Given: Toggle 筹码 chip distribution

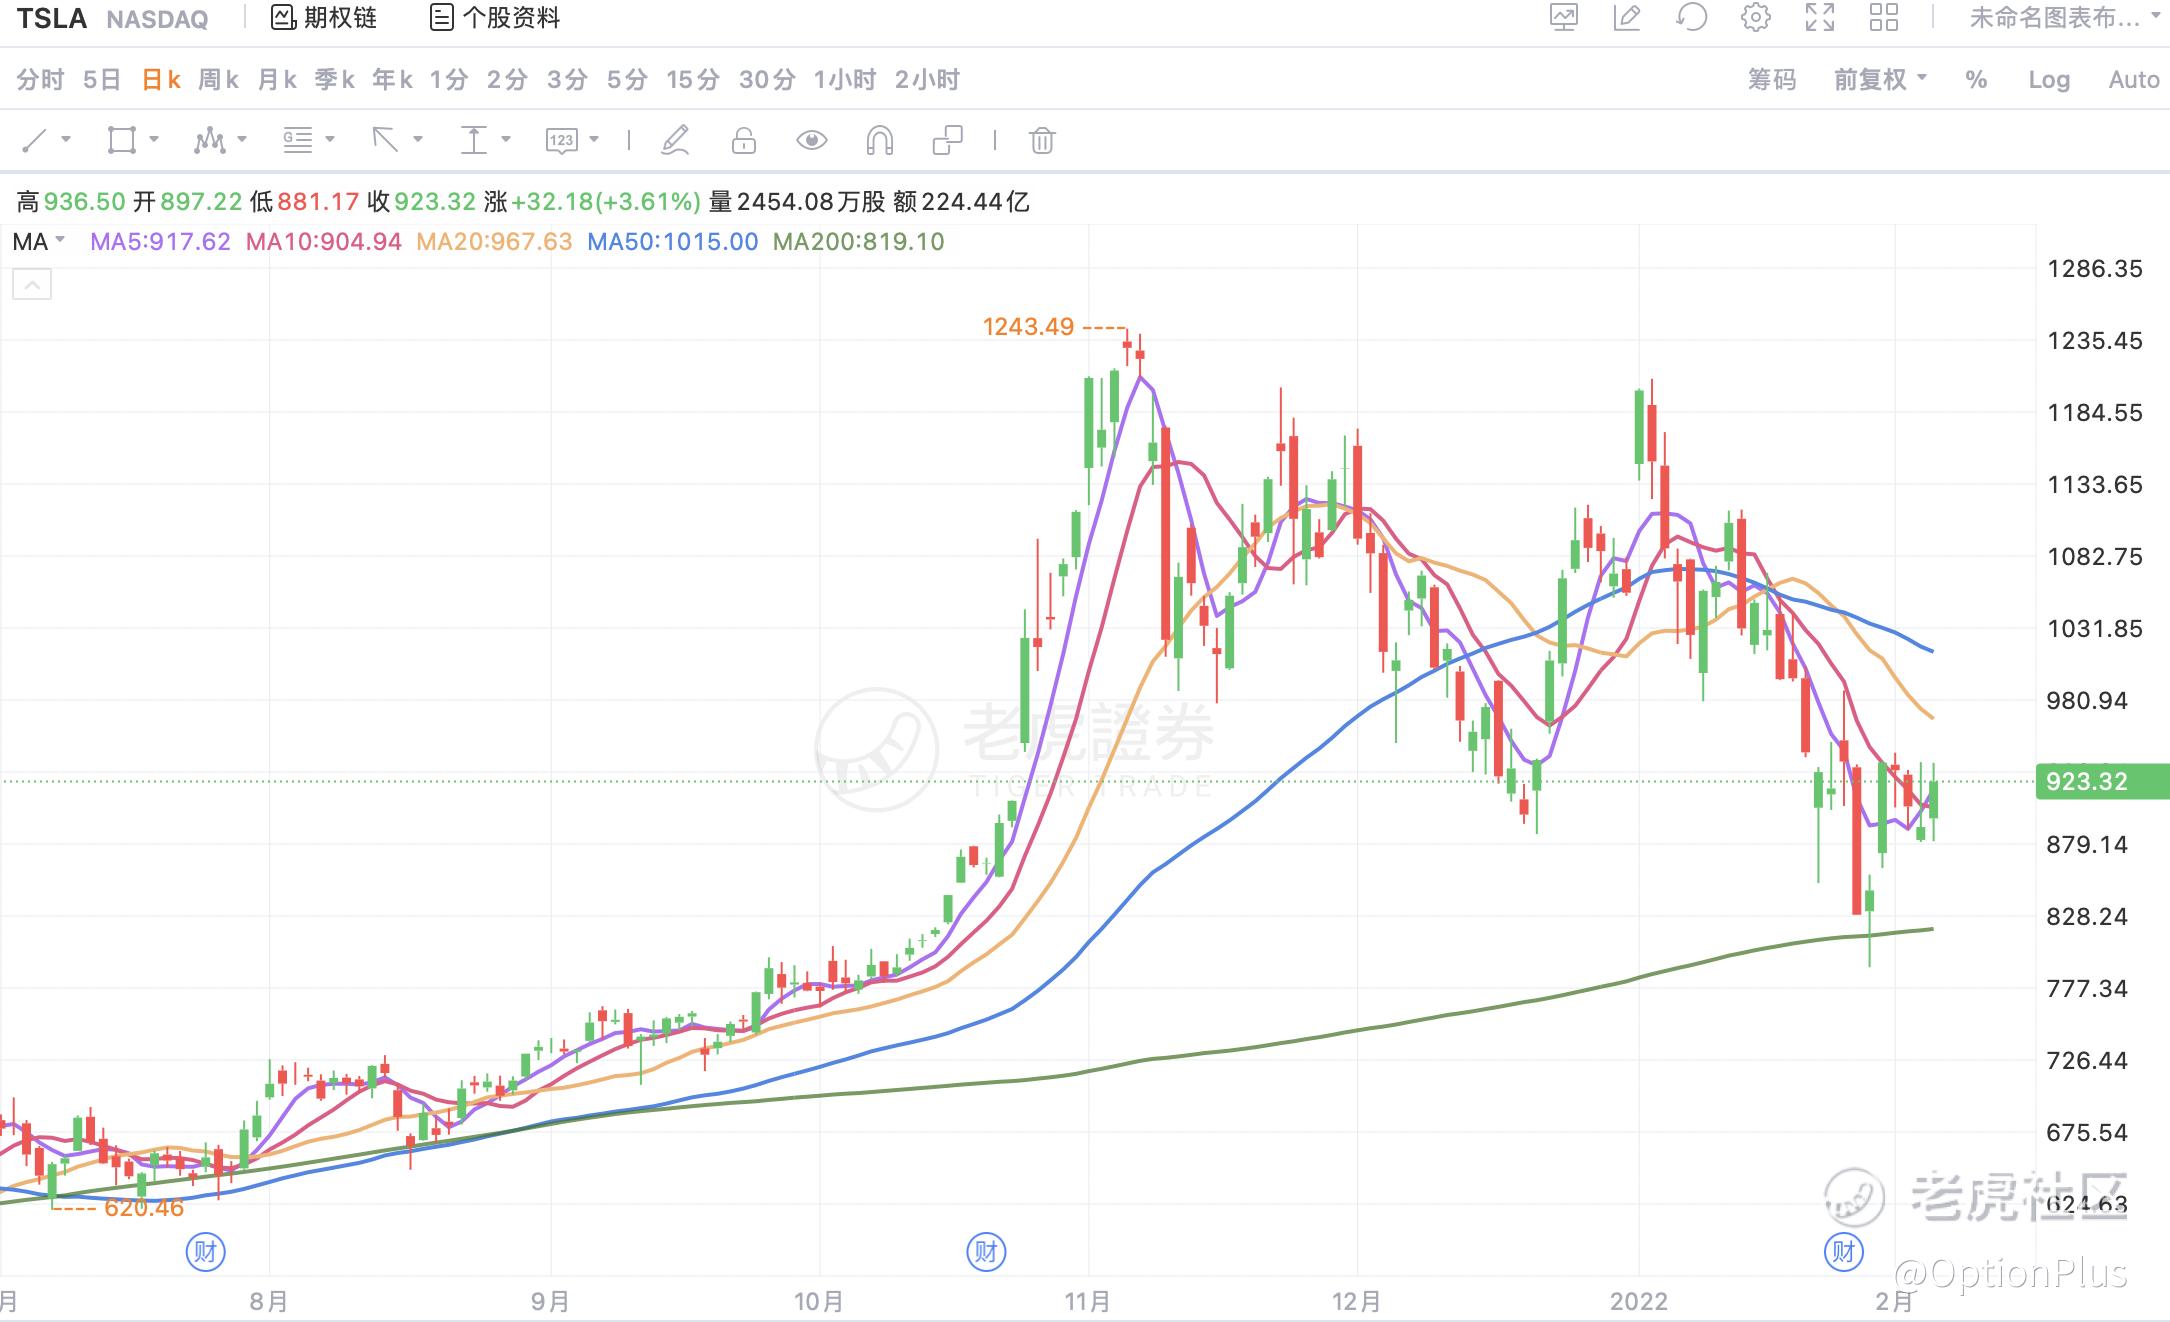Looking at the screenshot, I should click(1772, 80).
